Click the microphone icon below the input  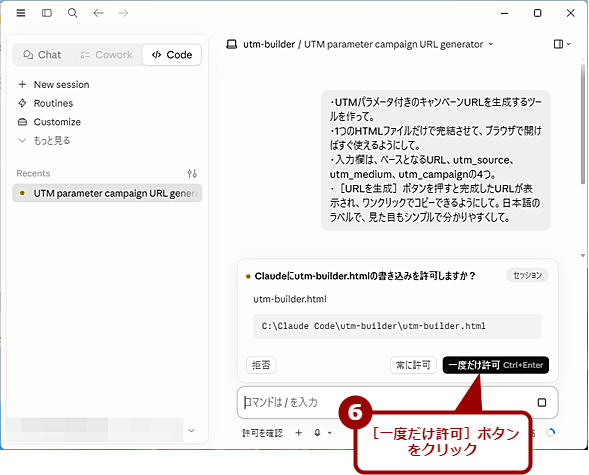pyautogui.click(x=317, y=433)
